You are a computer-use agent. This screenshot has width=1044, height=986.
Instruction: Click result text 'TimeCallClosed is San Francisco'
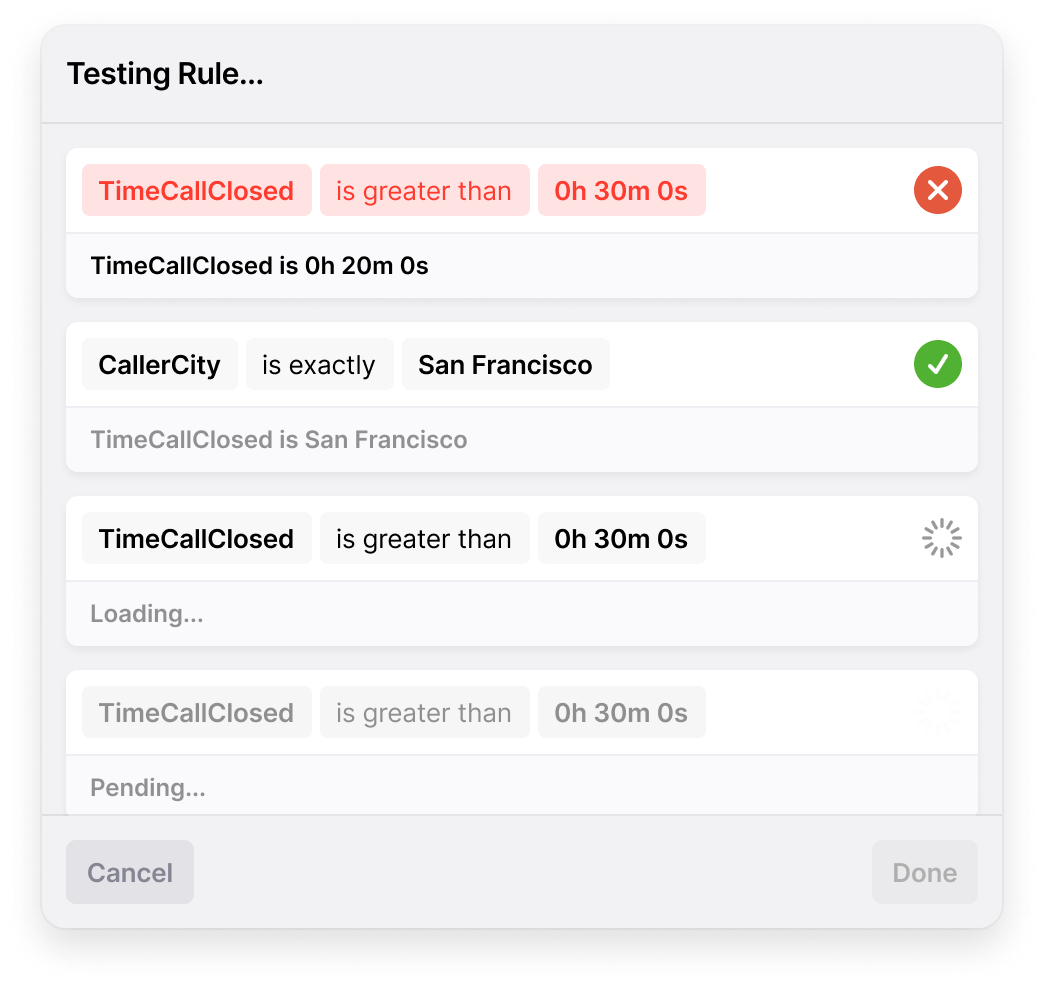click(x=279, y=439)
